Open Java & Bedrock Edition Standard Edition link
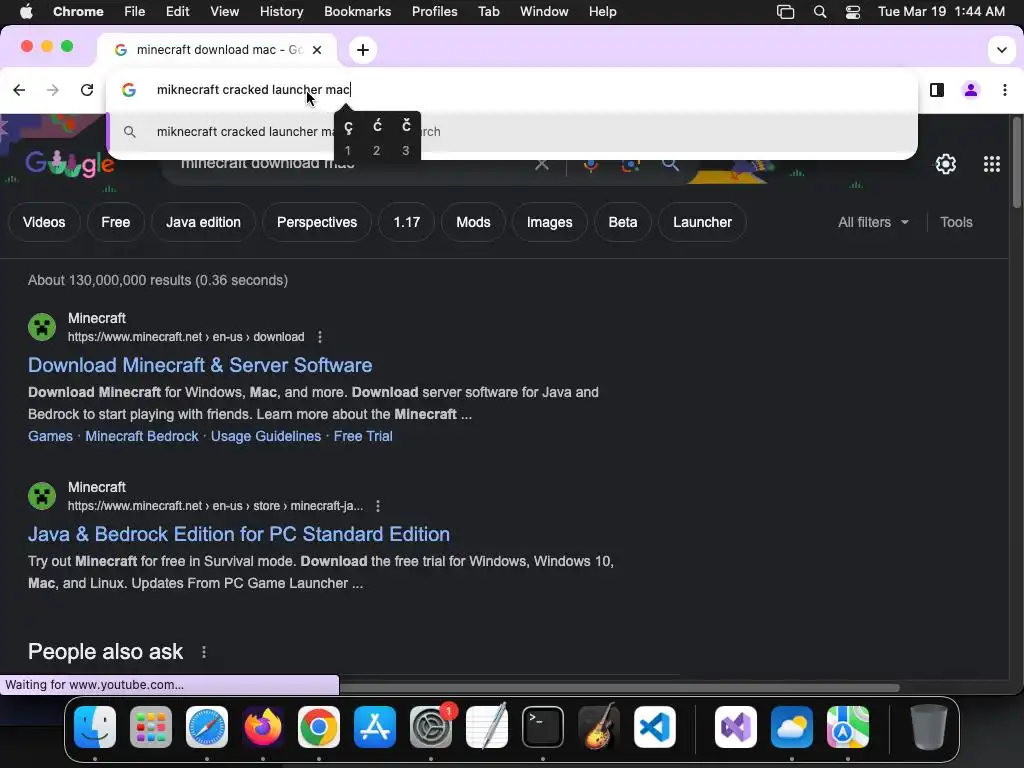Screen dimensions: 1024x768 (x=239, y=534)
